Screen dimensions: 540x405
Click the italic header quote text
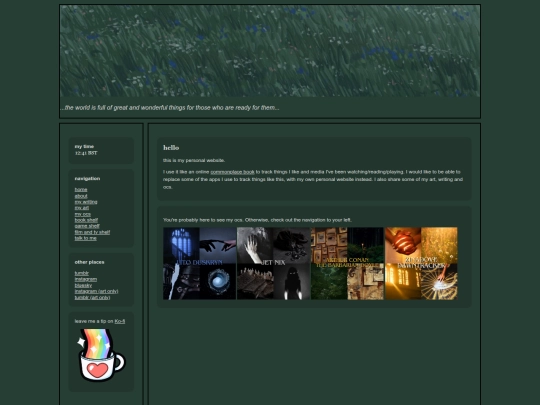170,107
